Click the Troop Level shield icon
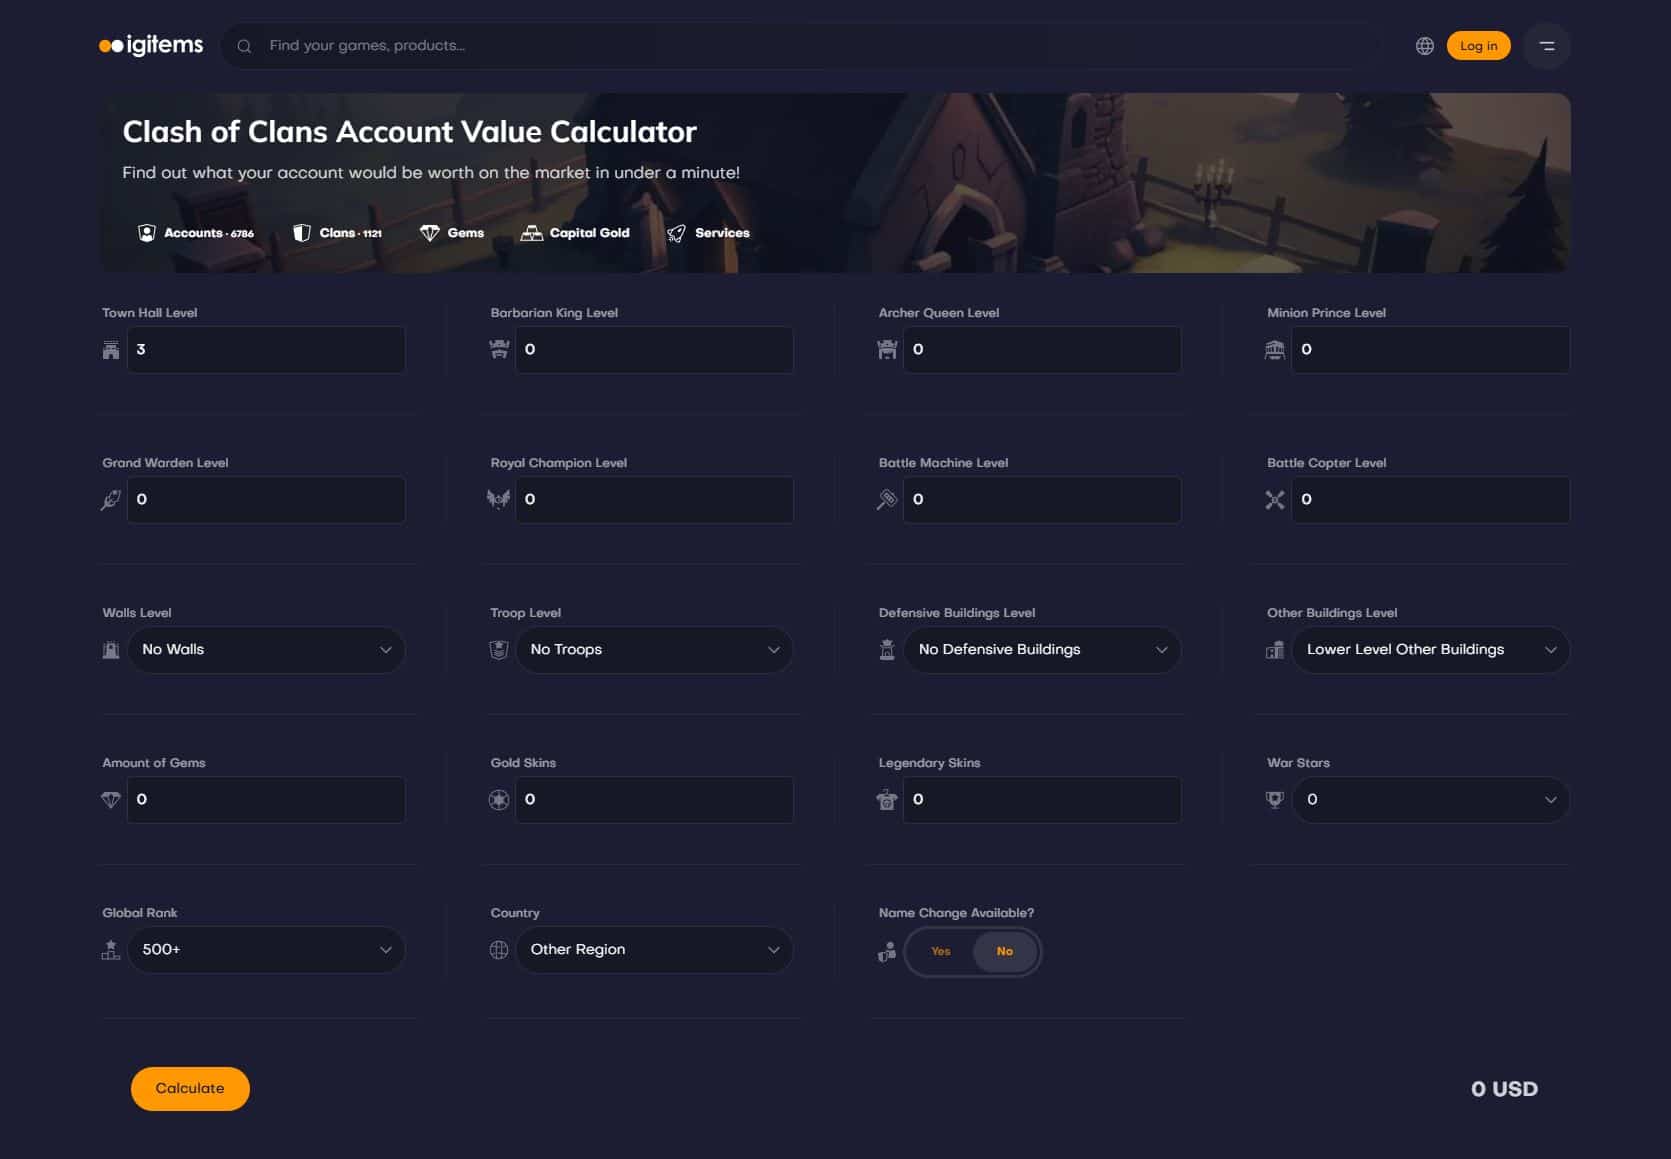This screenshot has width=1671, height=1159. tap(499, 650)
